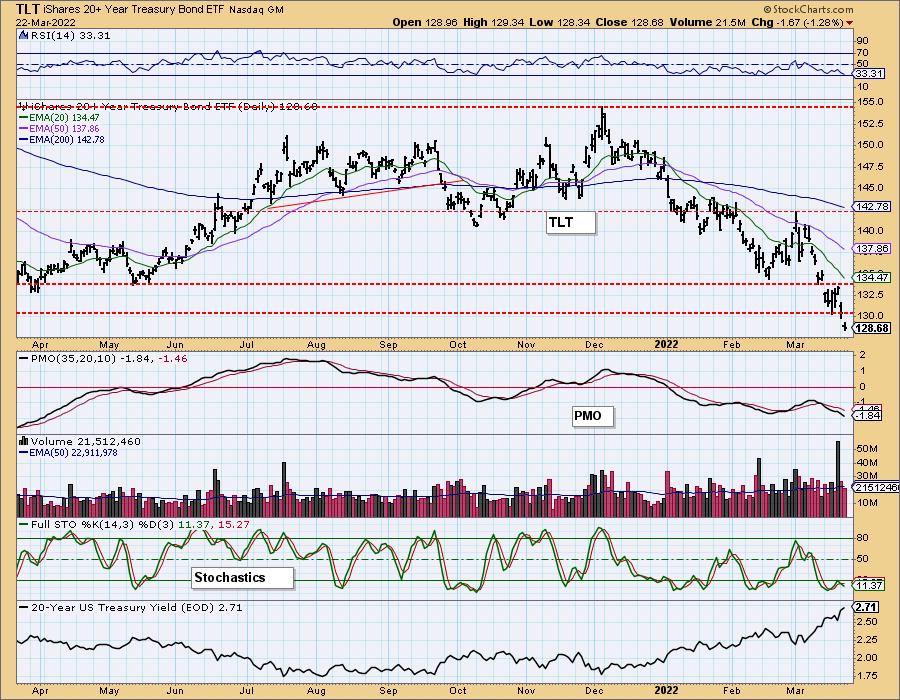The height and width of the screenshot is (700, 900).
Task: Click the volume EMA(50) 22,911,978 legend
Action: click(x=68, y=453)
